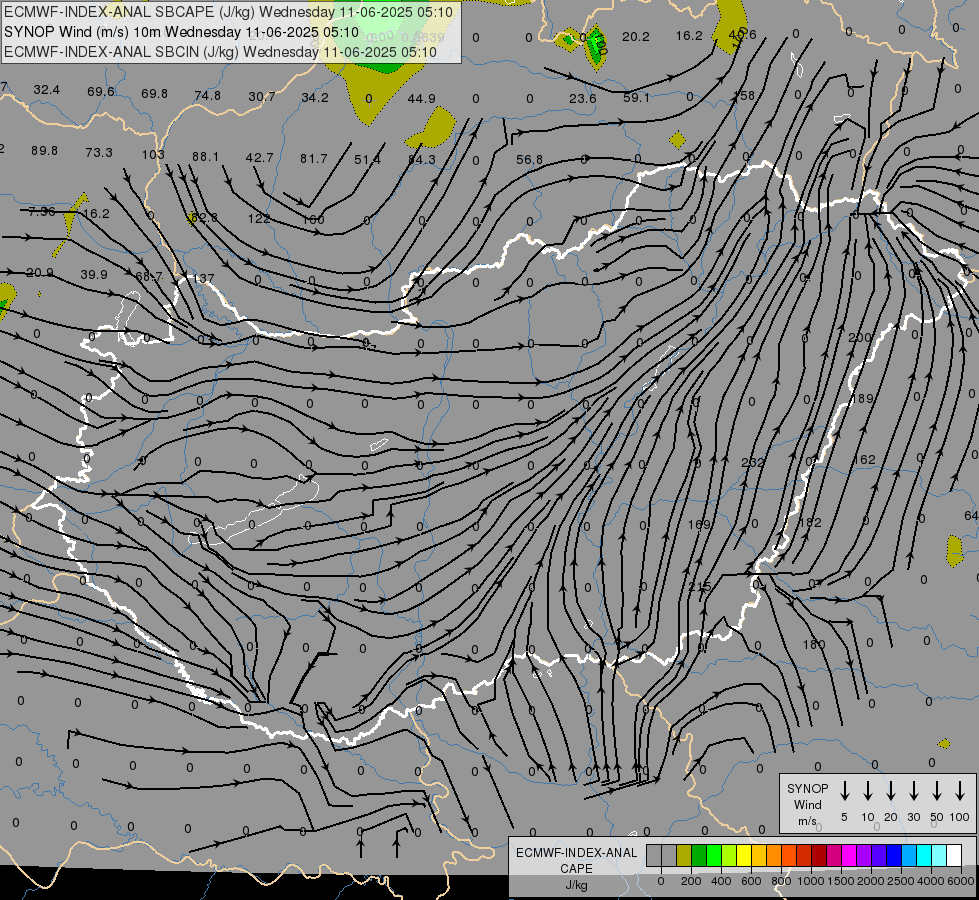
Task: Click the map value '32.4'
Action: coord(47,90)
